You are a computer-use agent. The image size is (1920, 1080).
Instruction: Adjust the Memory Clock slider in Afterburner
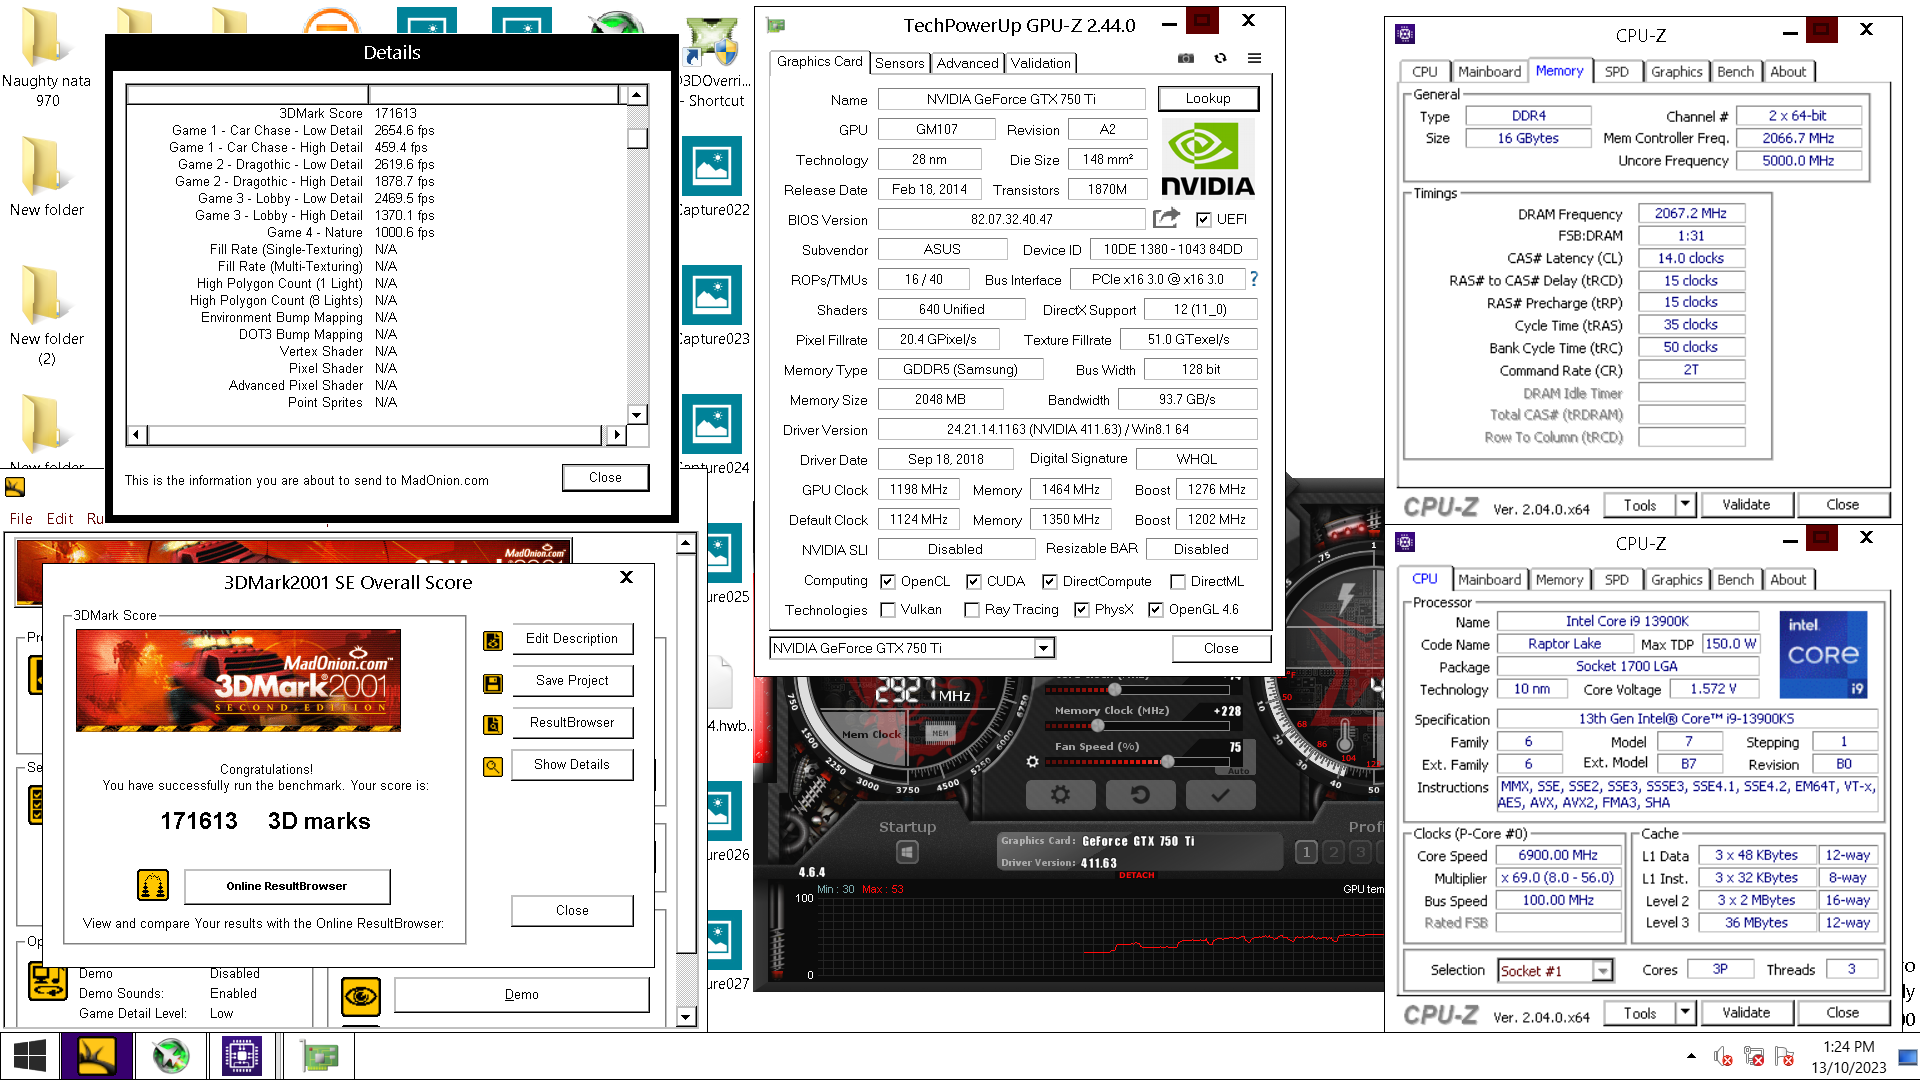click(x=1097, y=726)
